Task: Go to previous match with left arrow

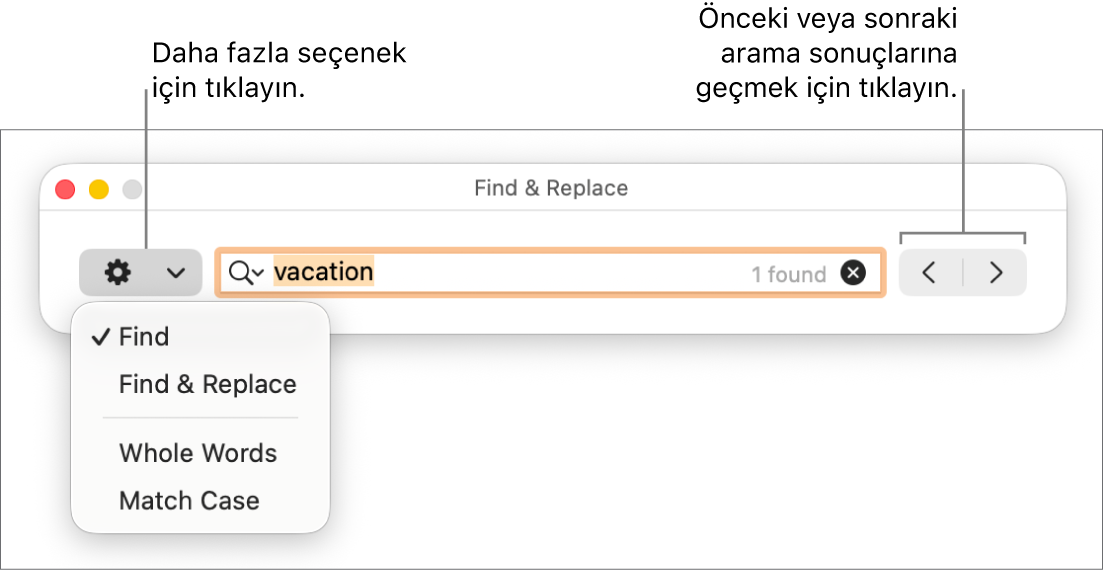Action: point(929,273)
